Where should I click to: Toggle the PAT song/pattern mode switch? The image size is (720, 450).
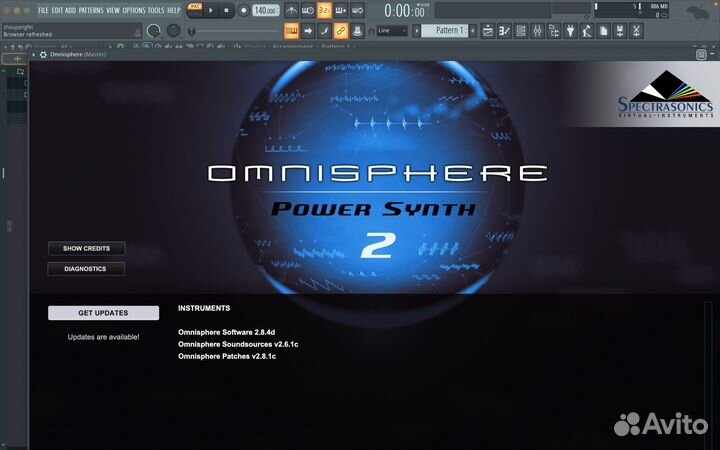pyautogui.click(x=195, y=10)
